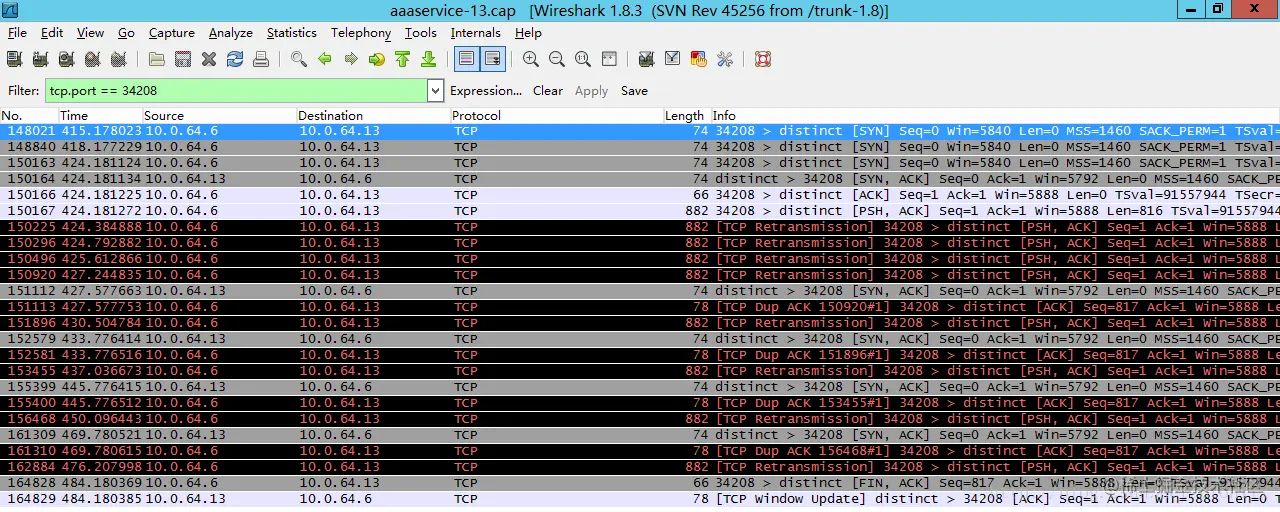Open the Capture menu
Viewport: 1280px width, 512px height.
click(x=171, y=33)
